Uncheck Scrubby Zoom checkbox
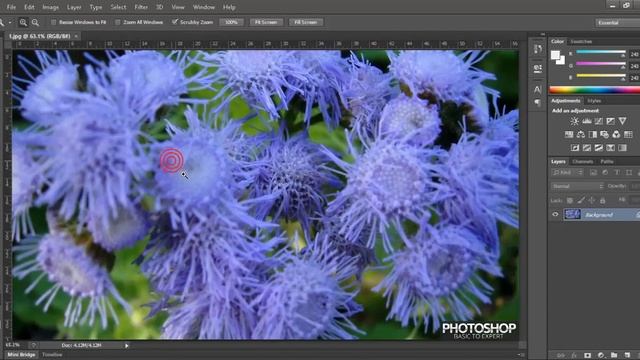Viewport: 640px width, 360px height. pyautogui.click(x=175, y=22)
